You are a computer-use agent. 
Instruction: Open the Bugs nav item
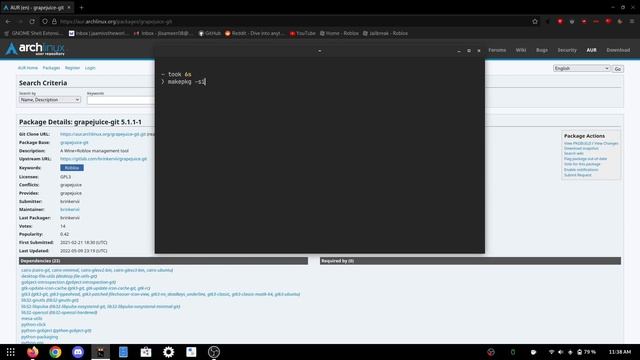coord(542,50)
